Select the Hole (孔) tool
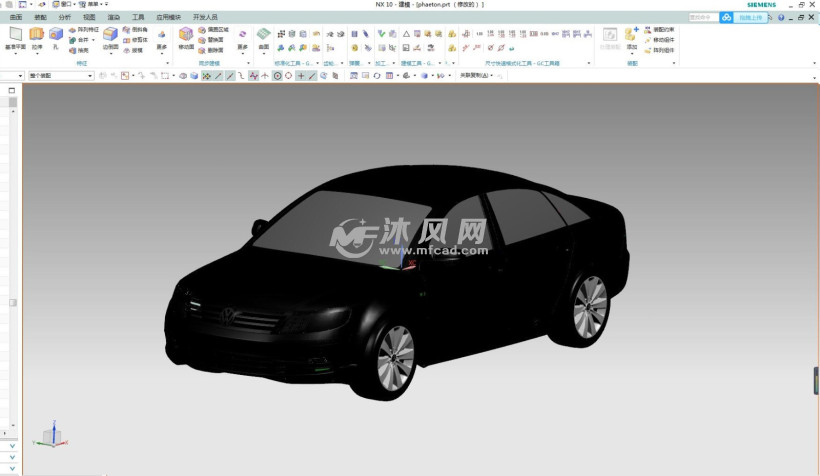 point(55,38)
